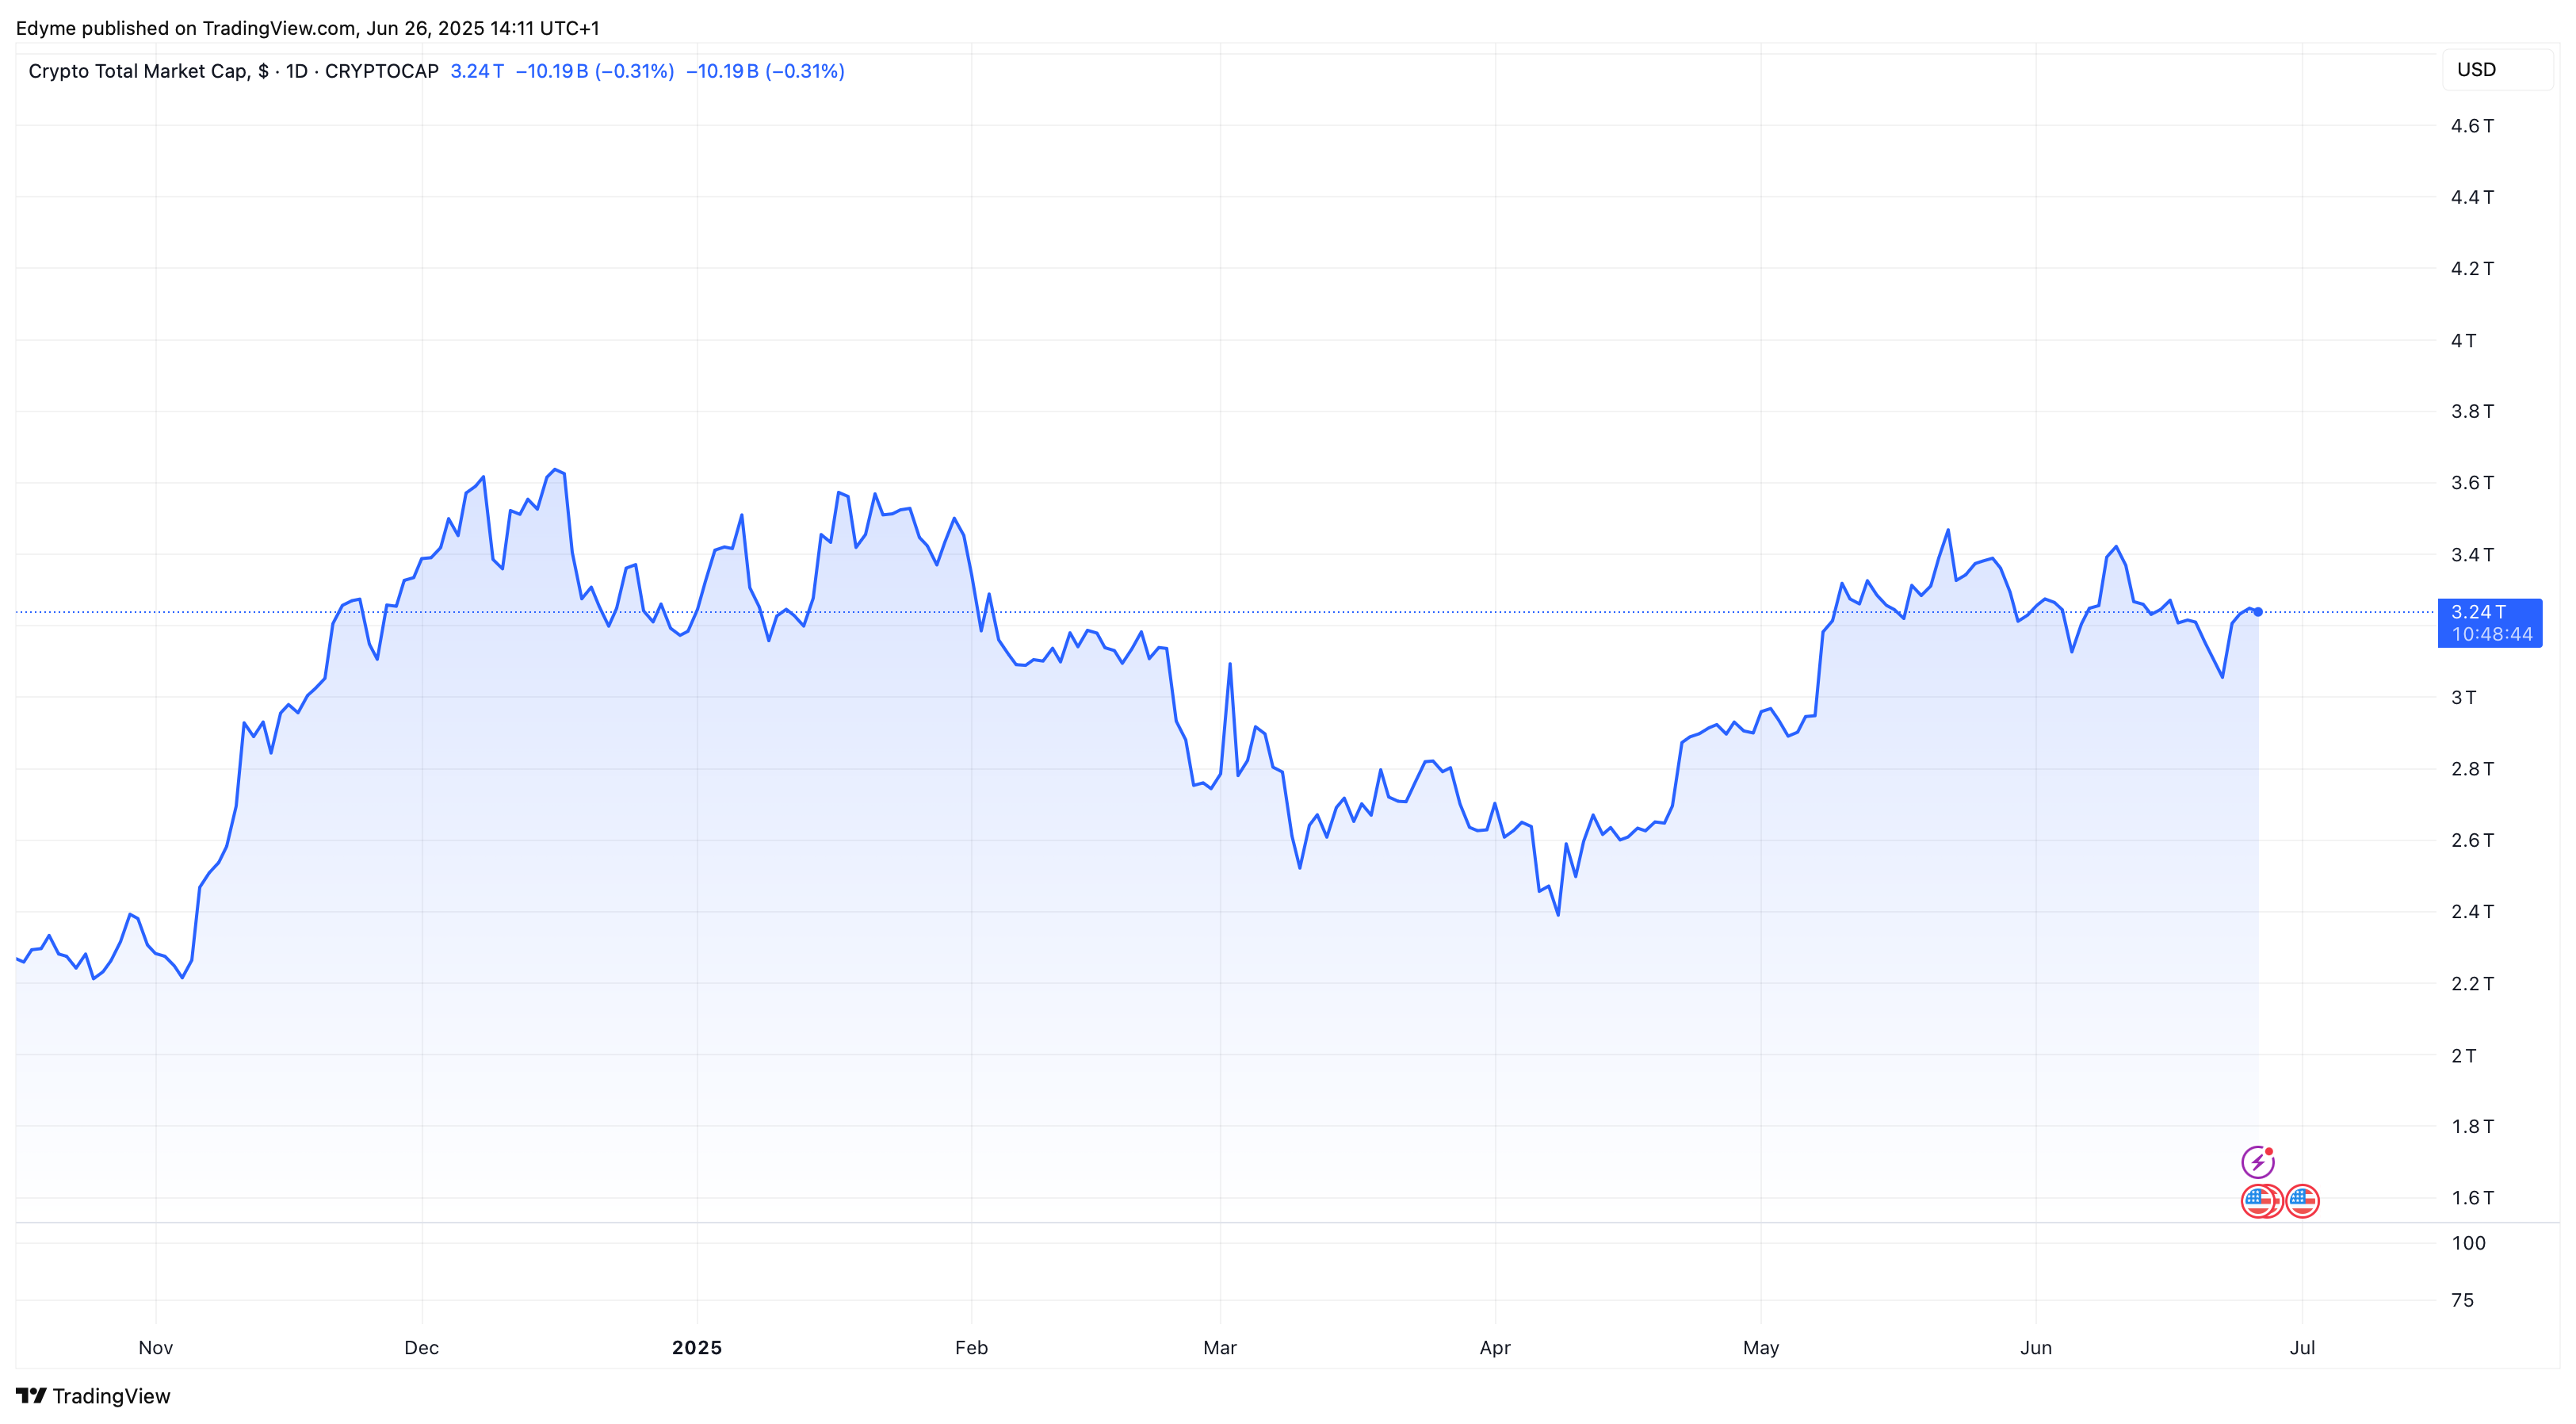Screen dimensions: 2576x1424
Task: Click the '1.8 T' price axis label
Action: click(x=2472, y=1127)
